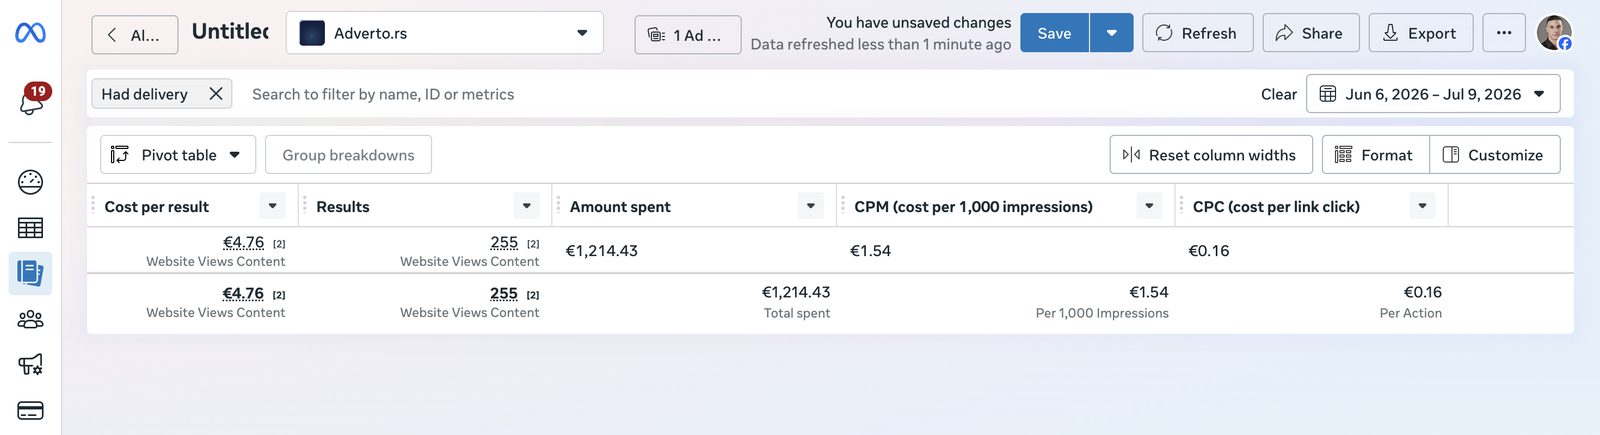Open the Adverto.rs account dropdown
Screen dimensions: 1600x435
[x=445, y=33]
